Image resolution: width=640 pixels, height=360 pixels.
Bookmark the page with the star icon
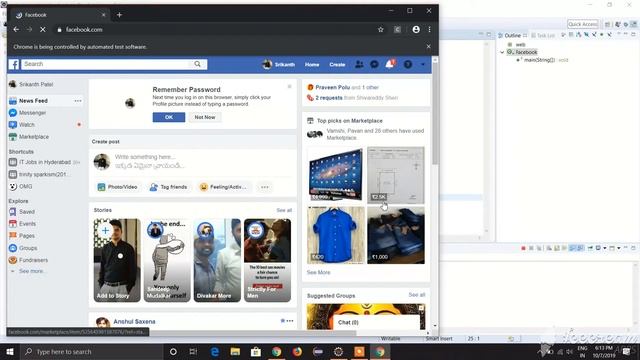pos(381,29)
